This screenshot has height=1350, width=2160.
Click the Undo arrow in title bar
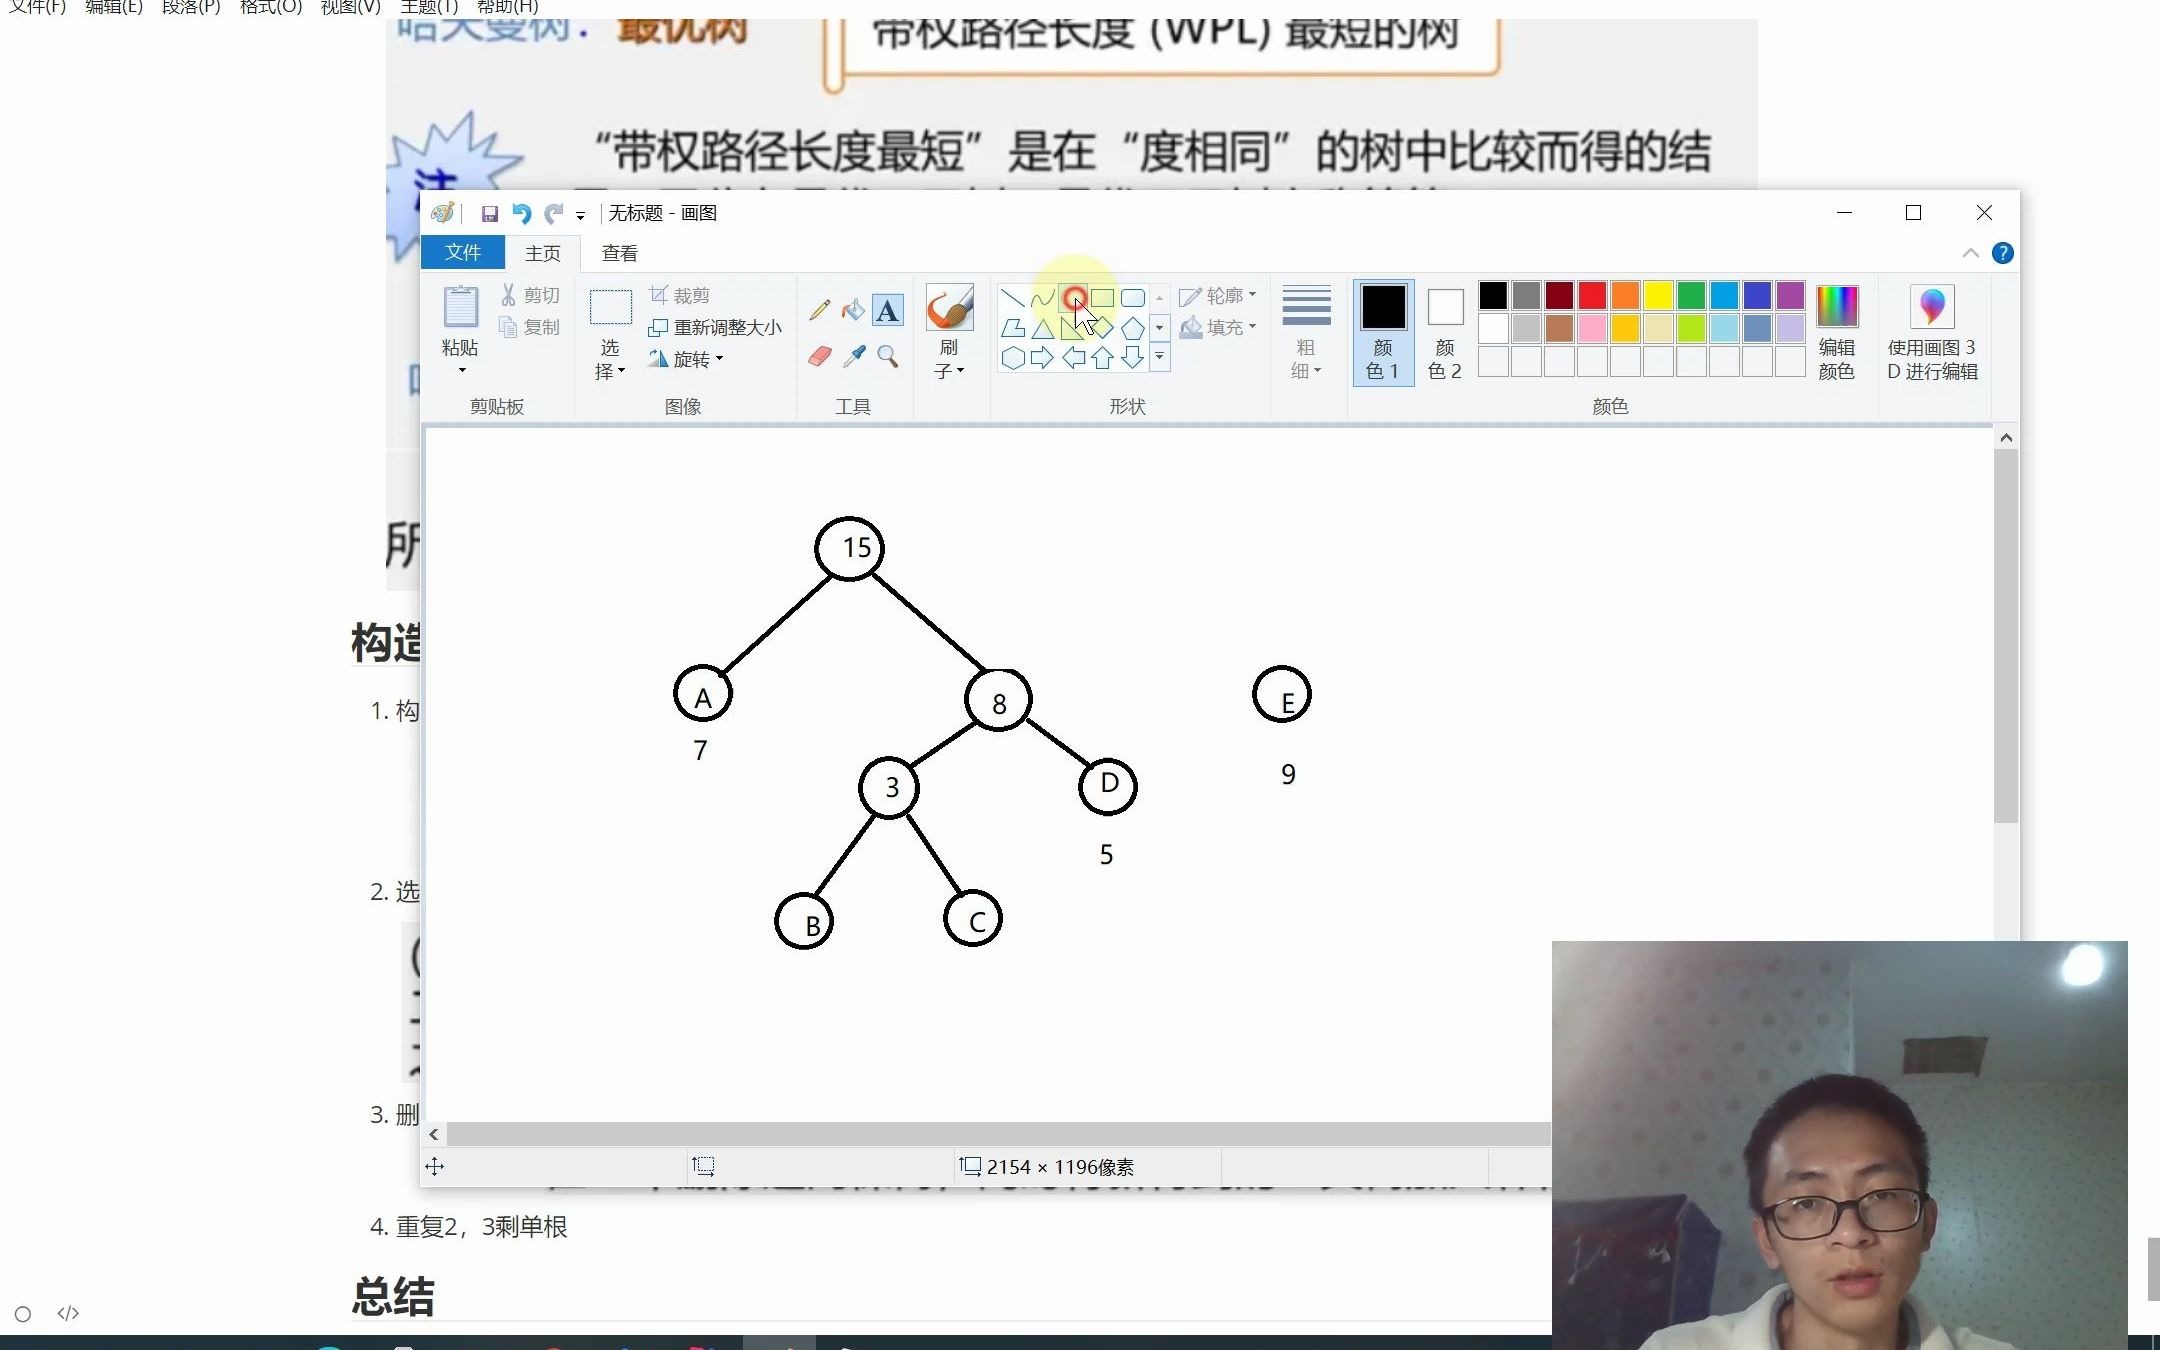pyautogui.click(x=521, y=213)
